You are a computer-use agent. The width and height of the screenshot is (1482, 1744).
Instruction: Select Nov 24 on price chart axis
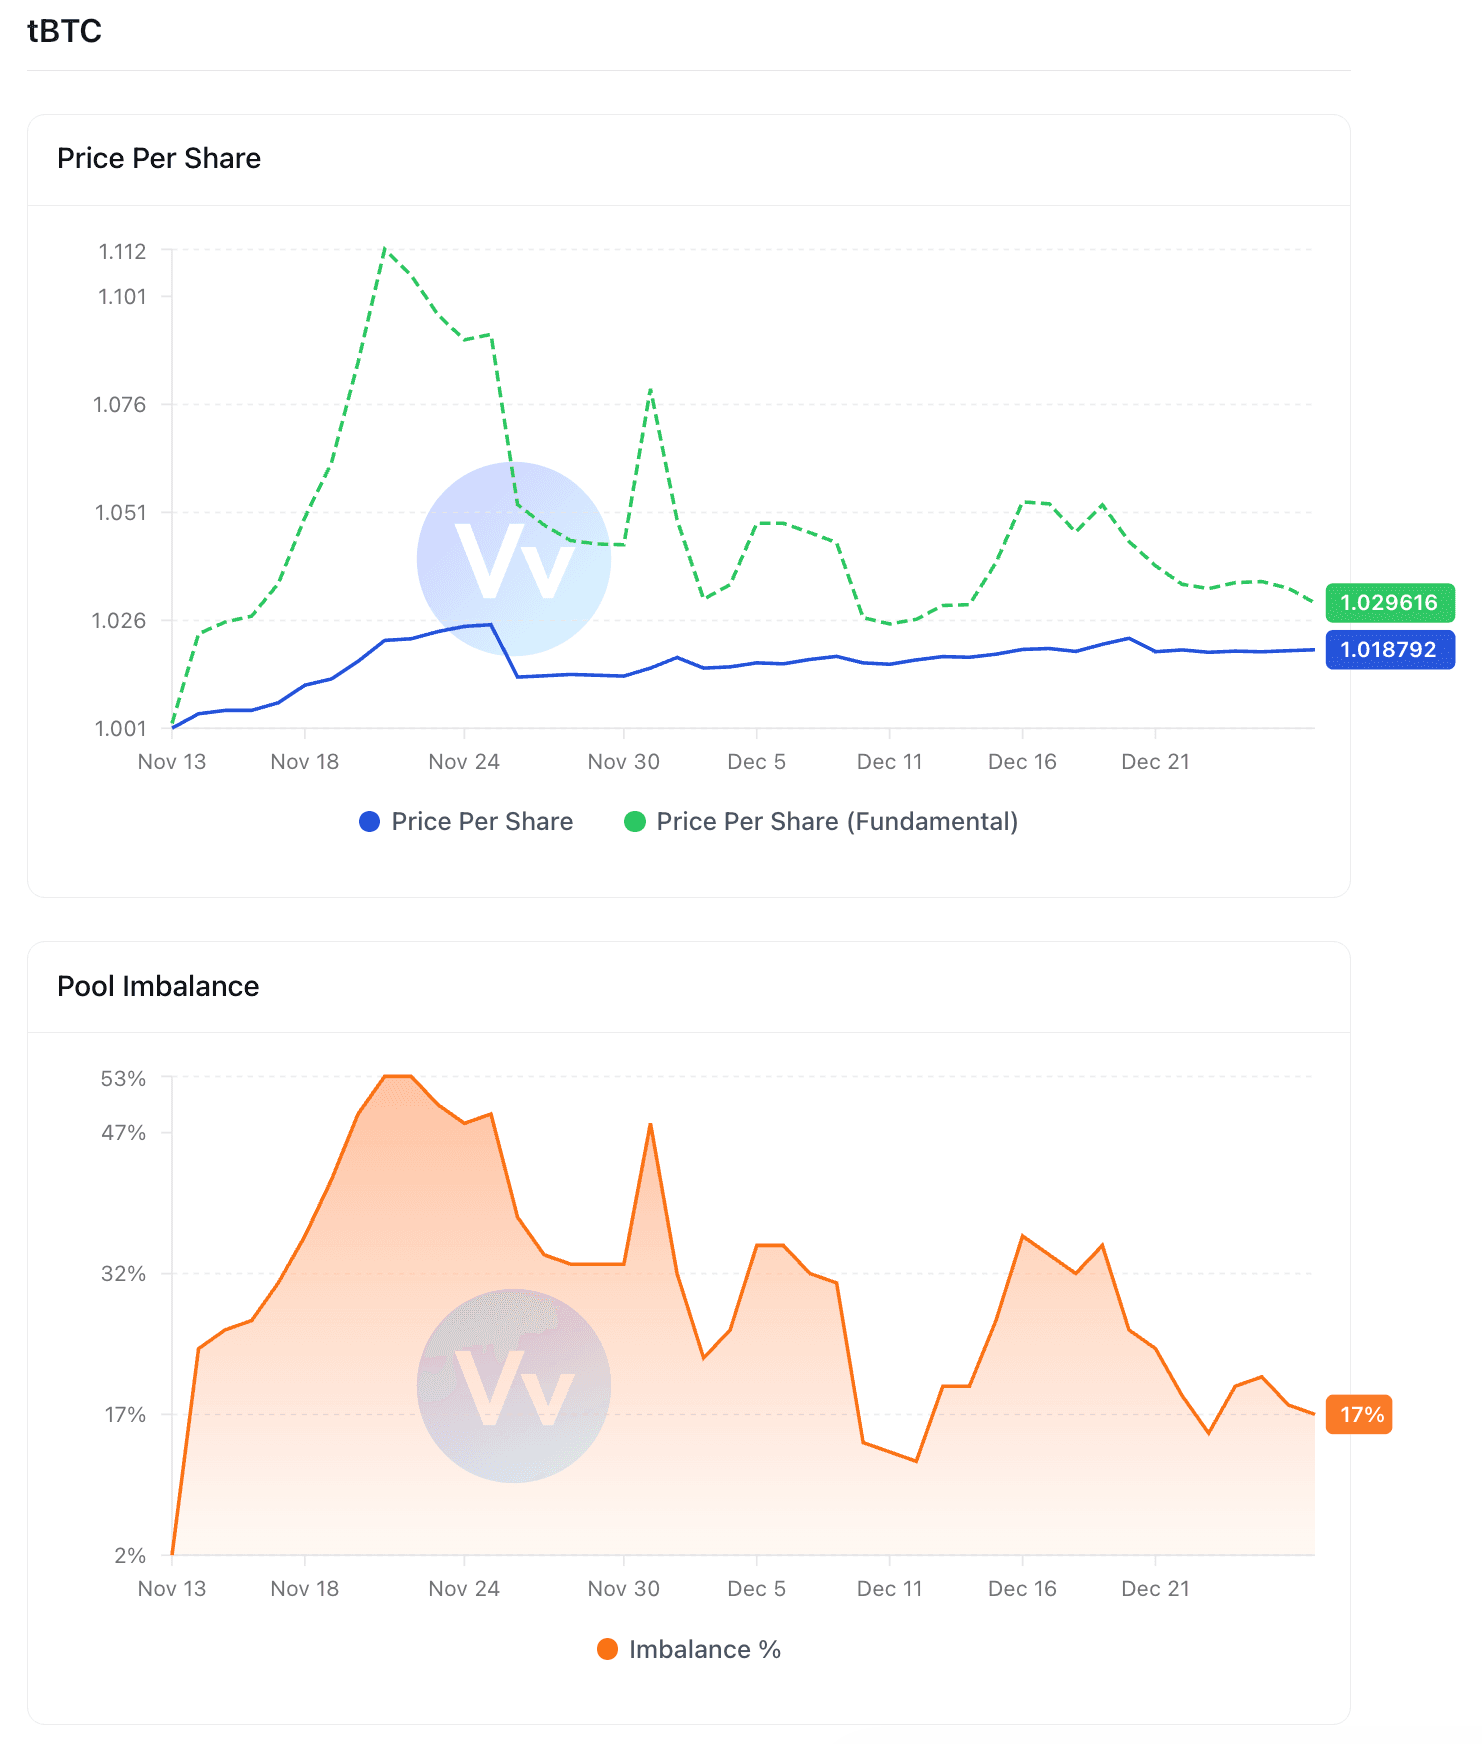pyautogui.click(x=464, y=762)
